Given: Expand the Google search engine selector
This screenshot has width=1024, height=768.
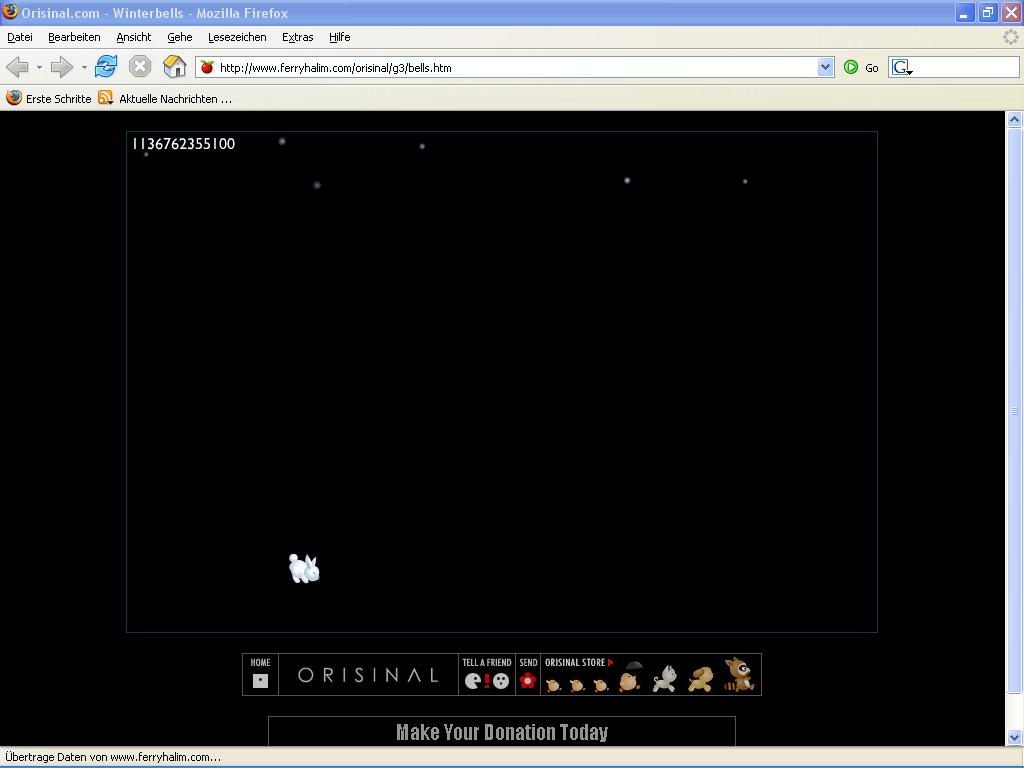Looking at the screenshot, I should click(x=902, y=68).
